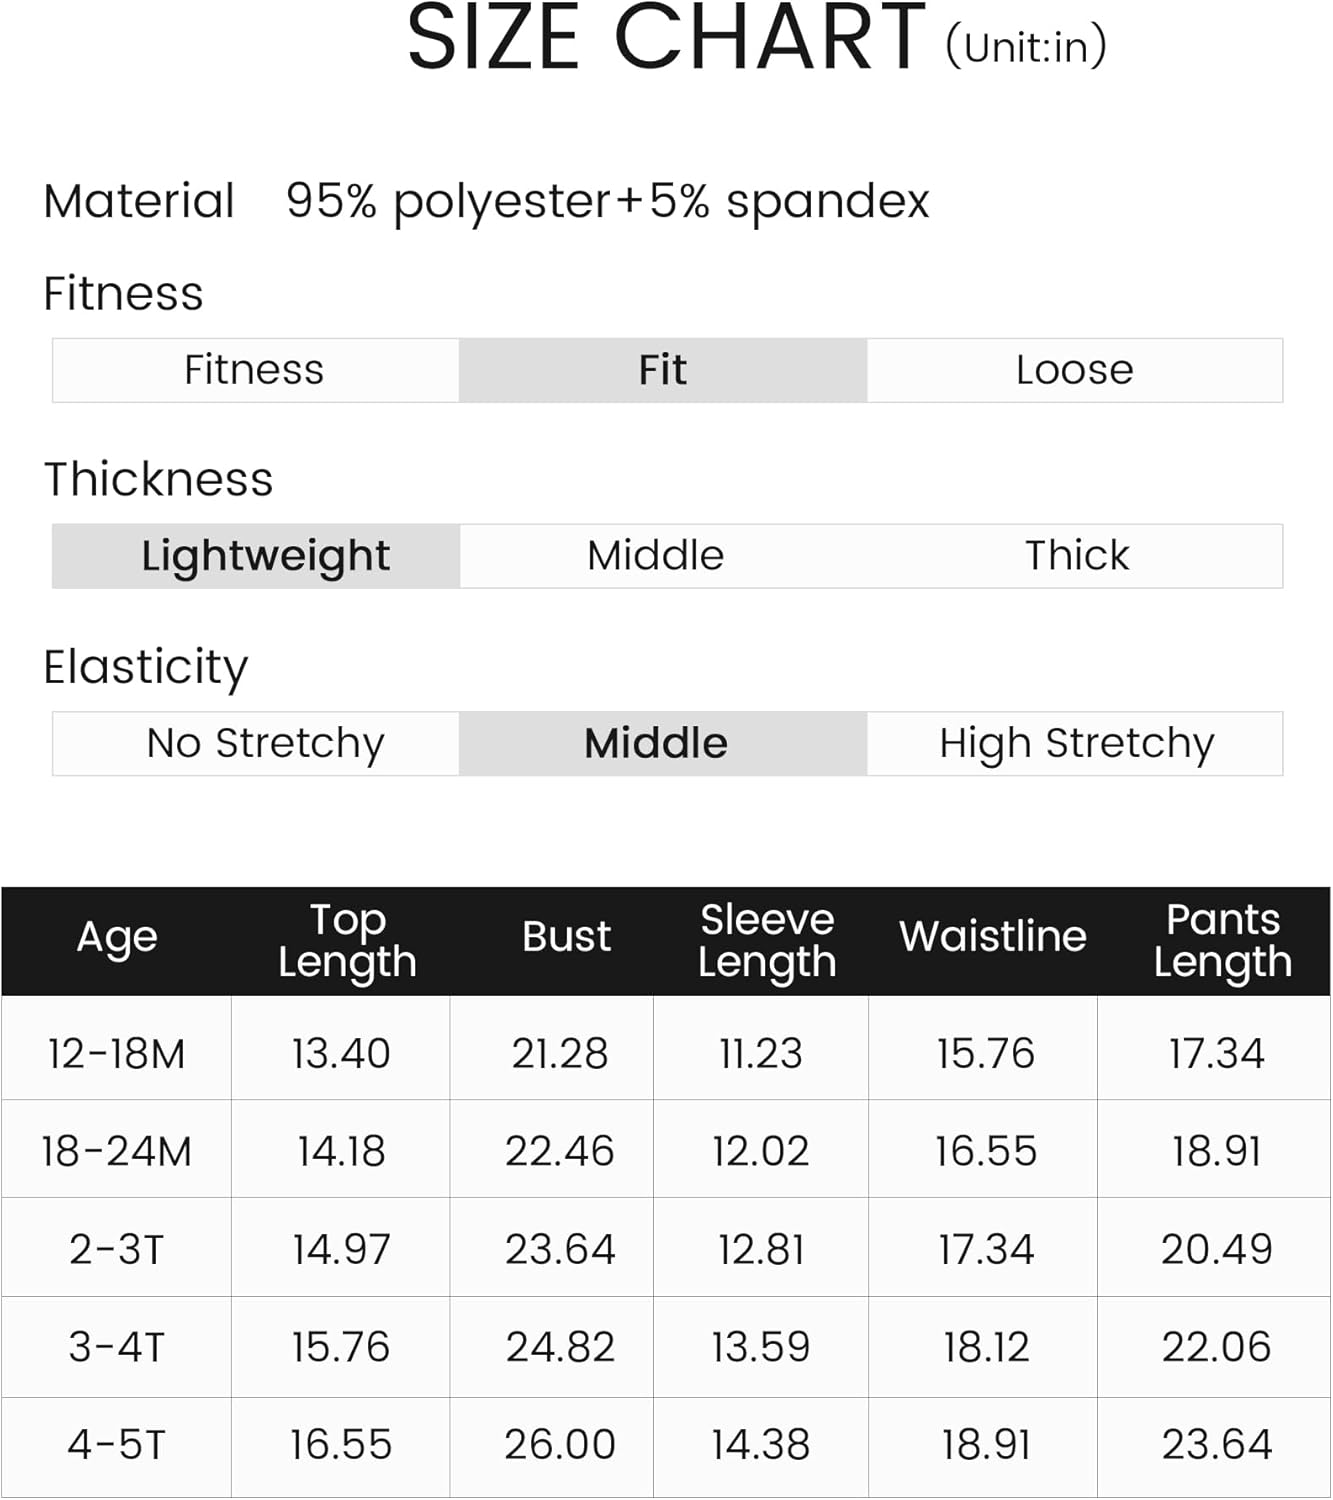This screenshot has width=1333, height=1500.
Task: Click the 26.00 bust value cell
Action: coord(560,1445)
